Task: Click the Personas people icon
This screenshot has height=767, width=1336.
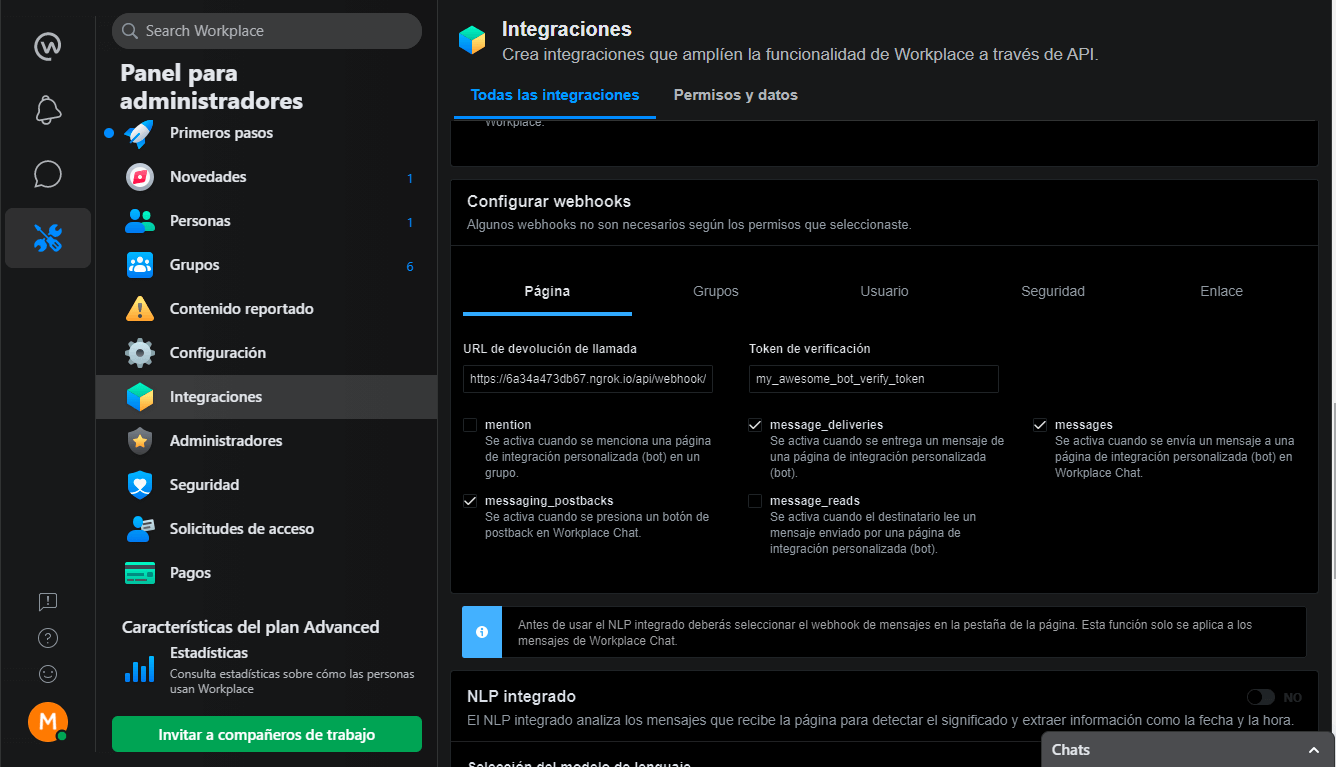Action: click(x=140, y=221)
